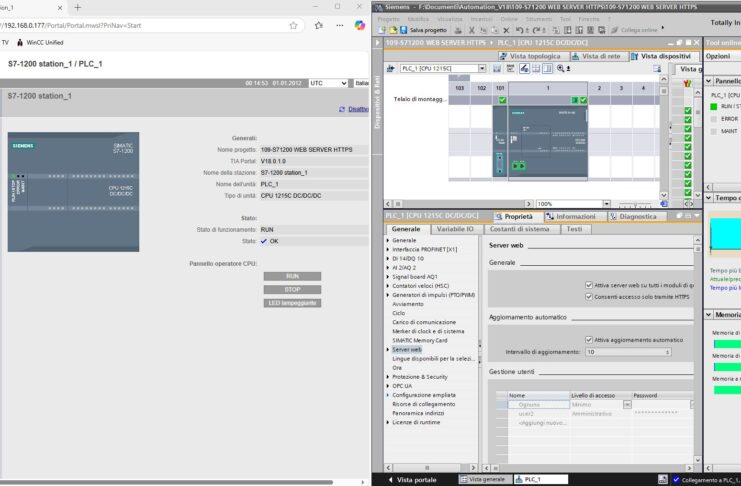
Task: Click the redo arrow icon
Action: click(x=536, y=30)
